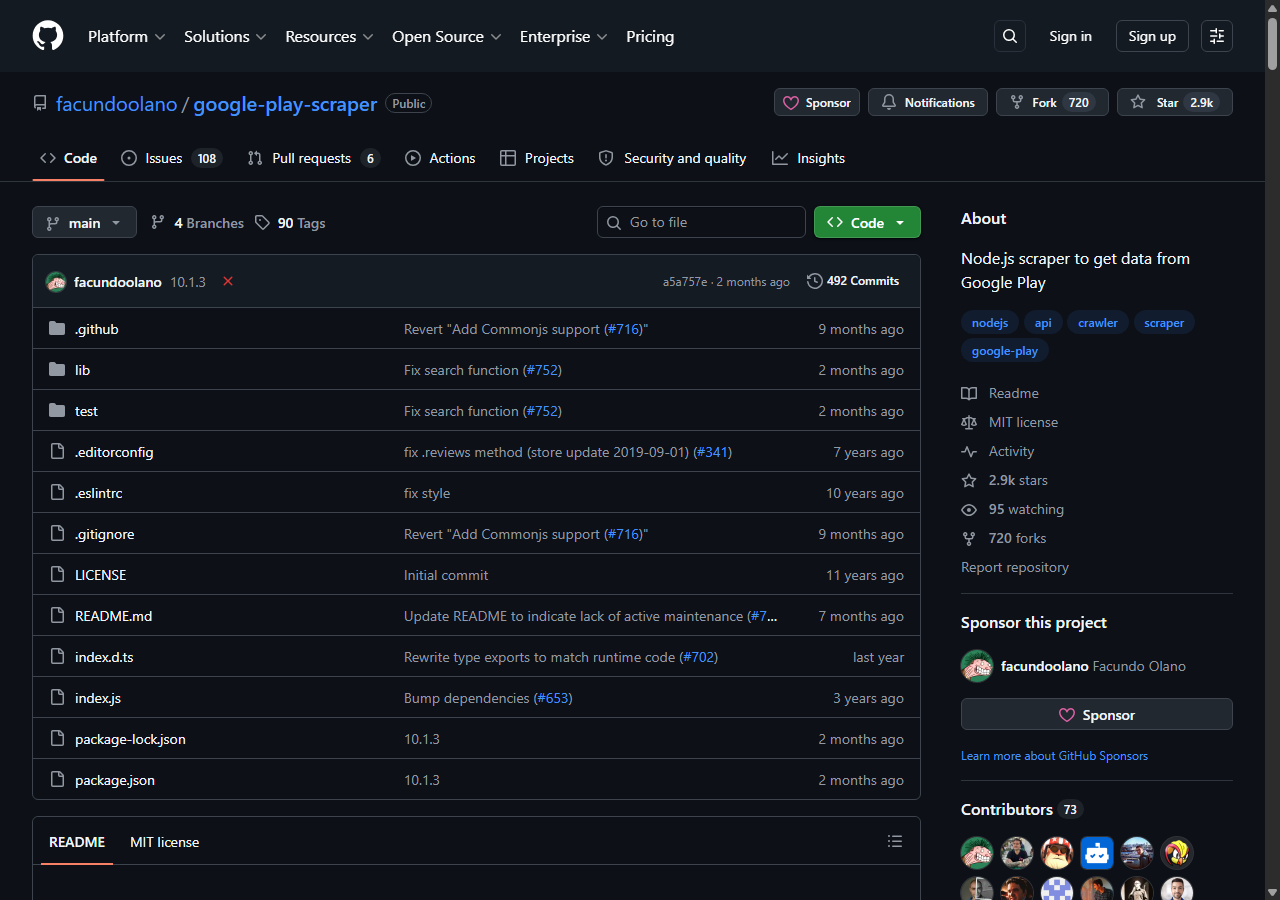Open the .github folder
Image resolution: width=1280 pixels, height=900 pixels.
(x=97, y=329)
